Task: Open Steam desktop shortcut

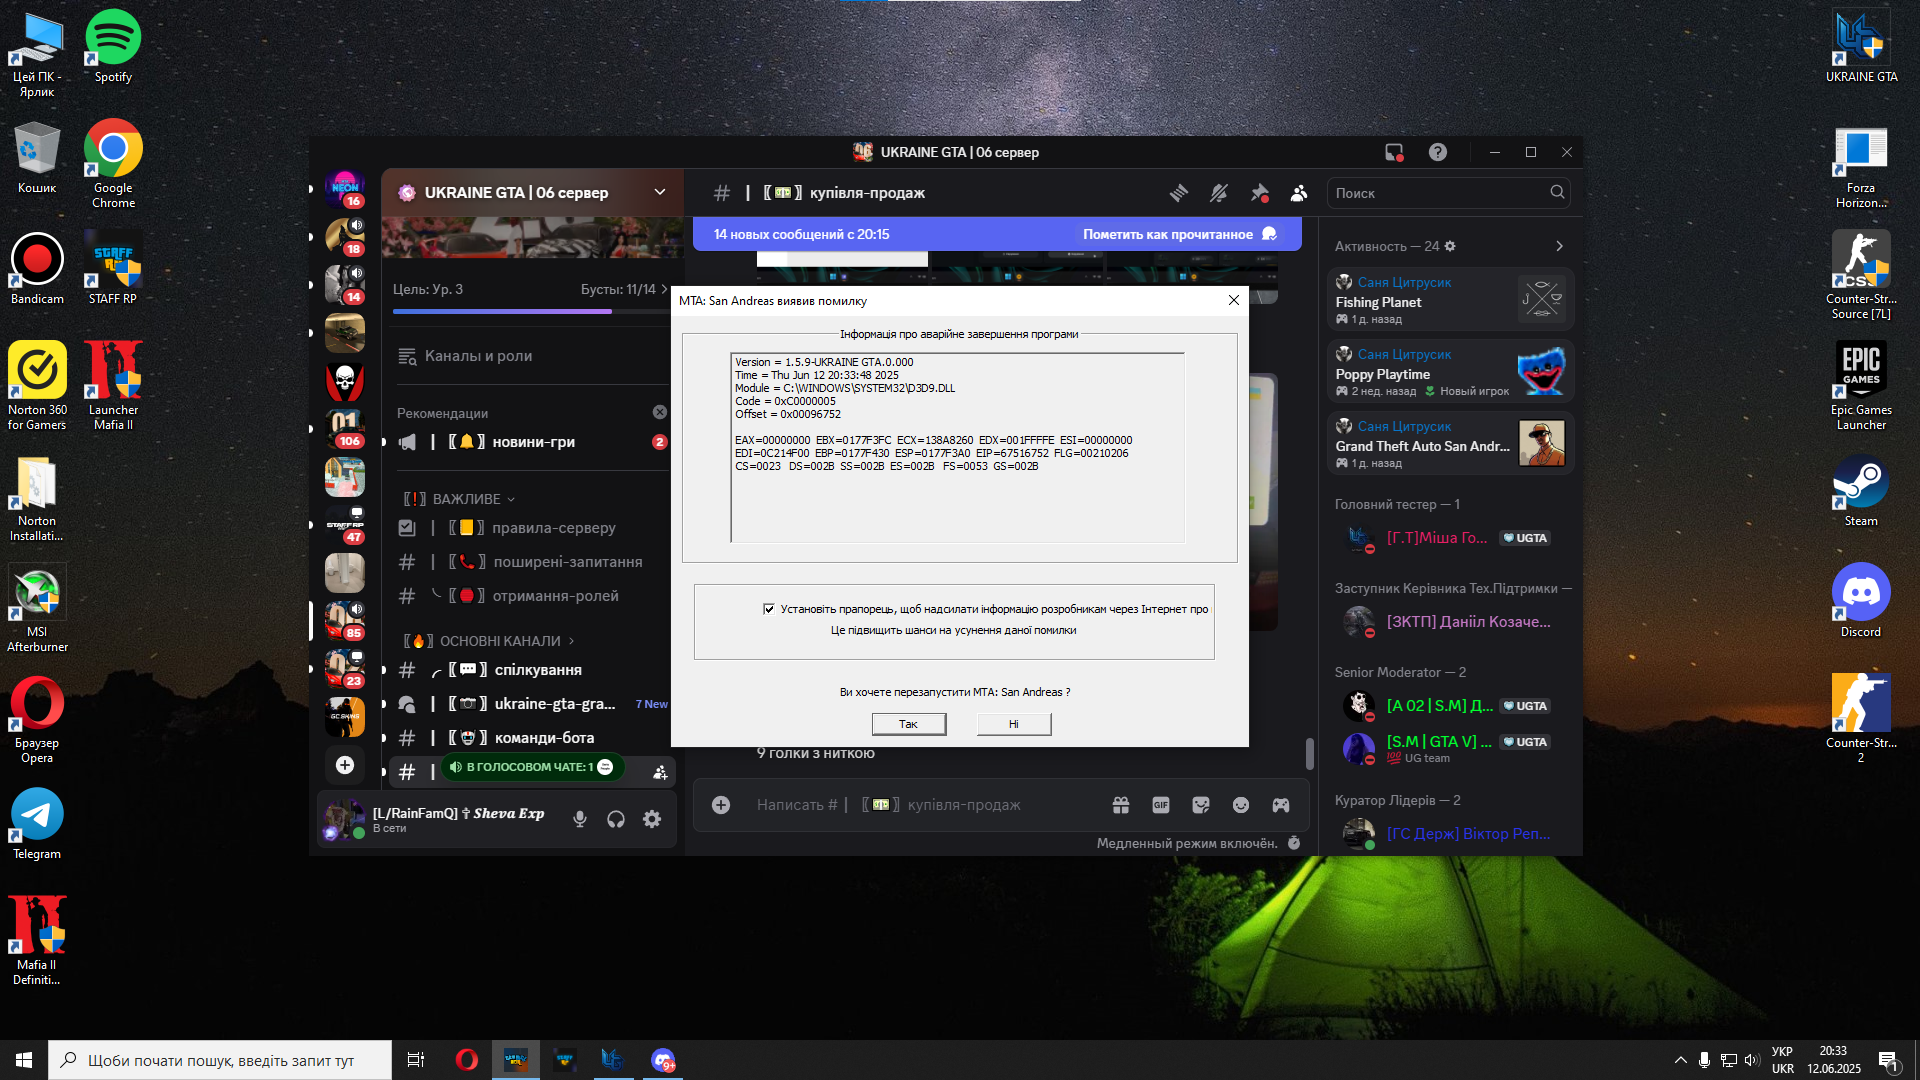Action: pyautogui.click(x=1861, y=491)
